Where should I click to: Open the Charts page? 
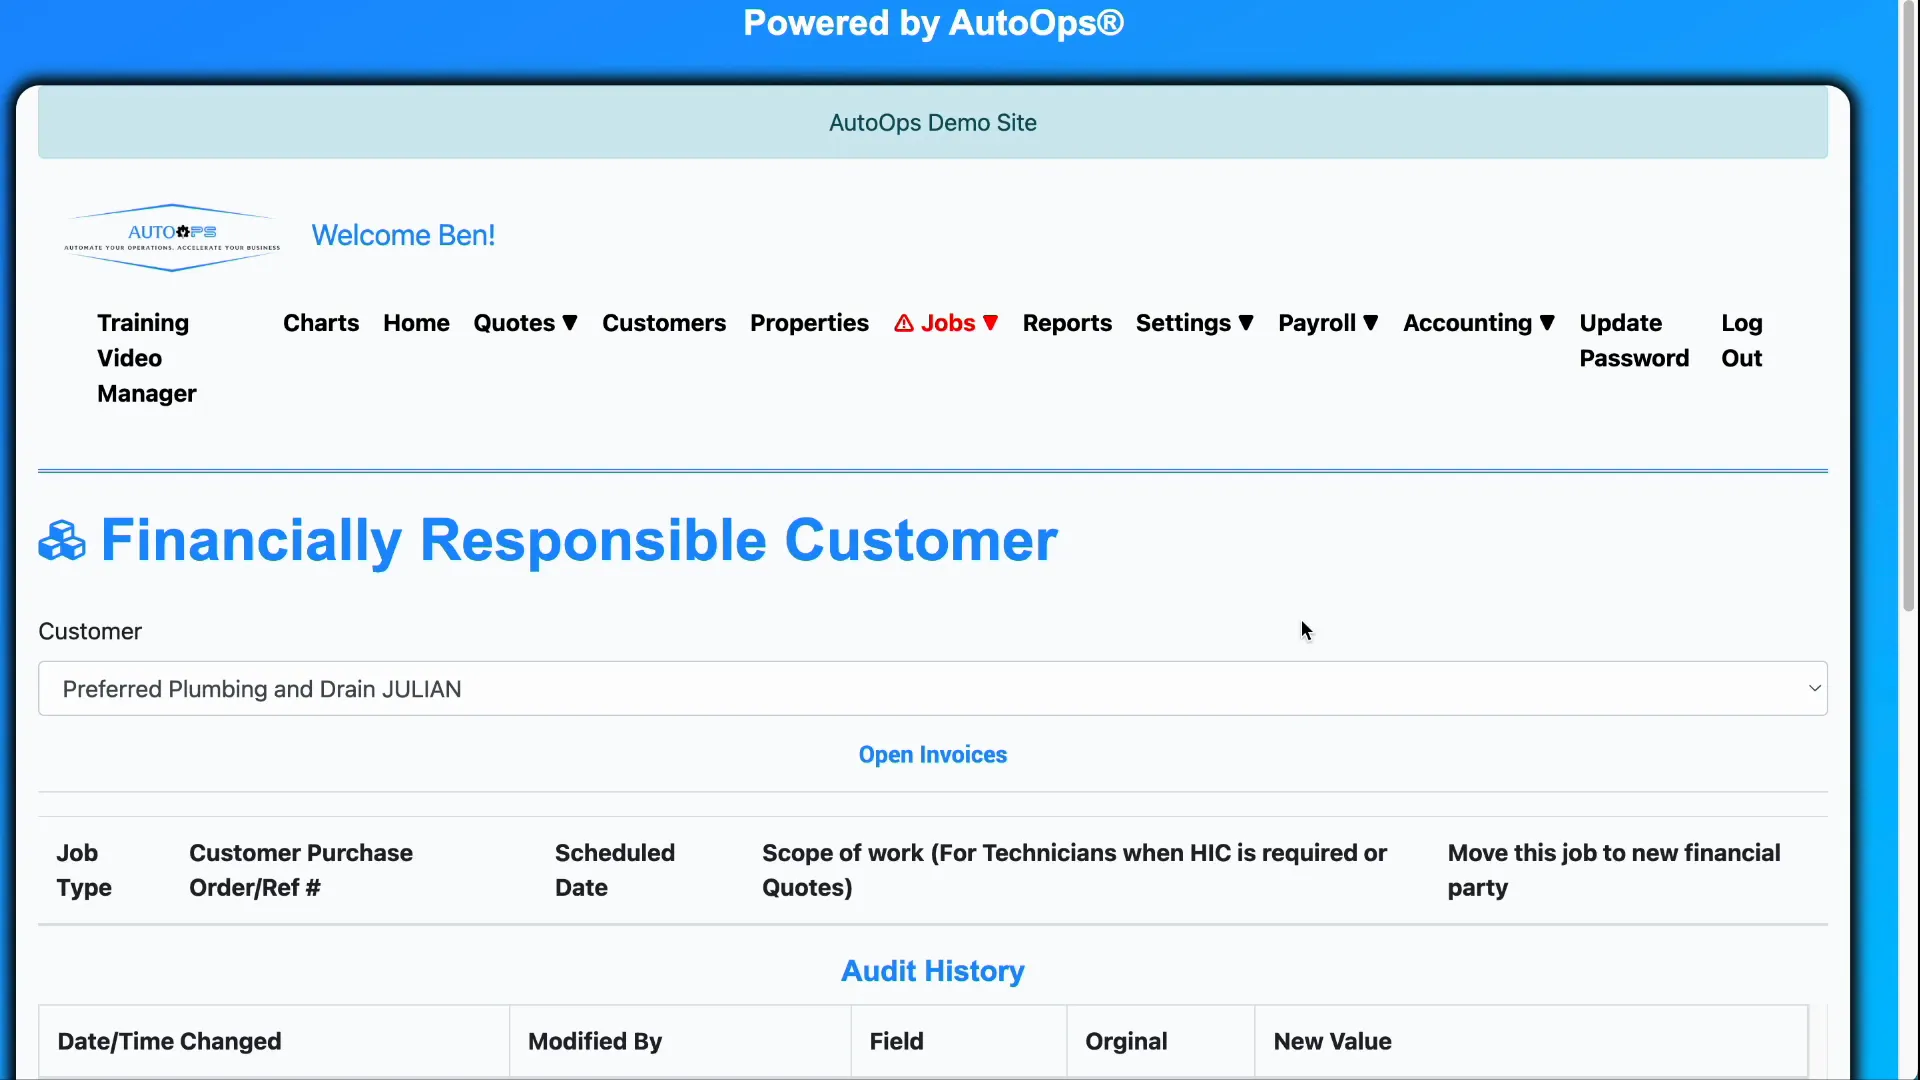(x=320, y=323)
